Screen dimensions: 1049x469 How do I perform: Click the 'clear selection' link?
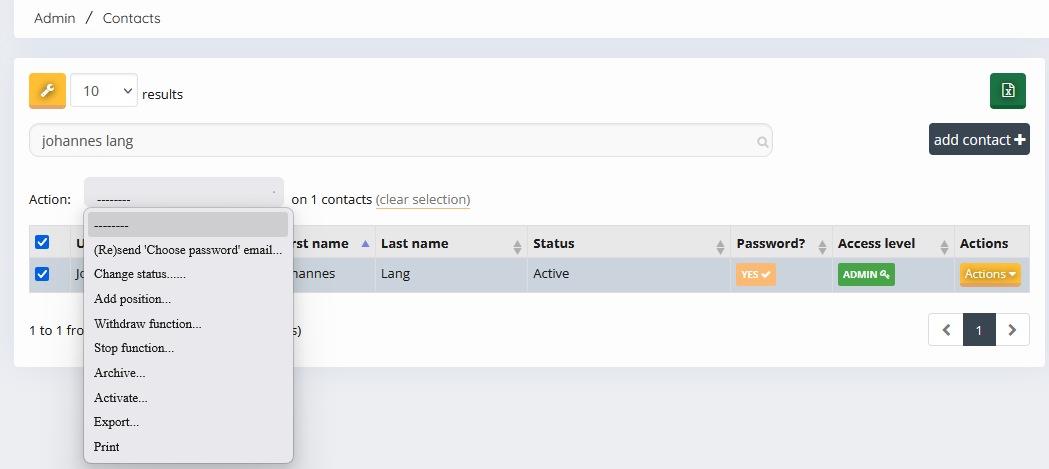click(x=423, y=199)
